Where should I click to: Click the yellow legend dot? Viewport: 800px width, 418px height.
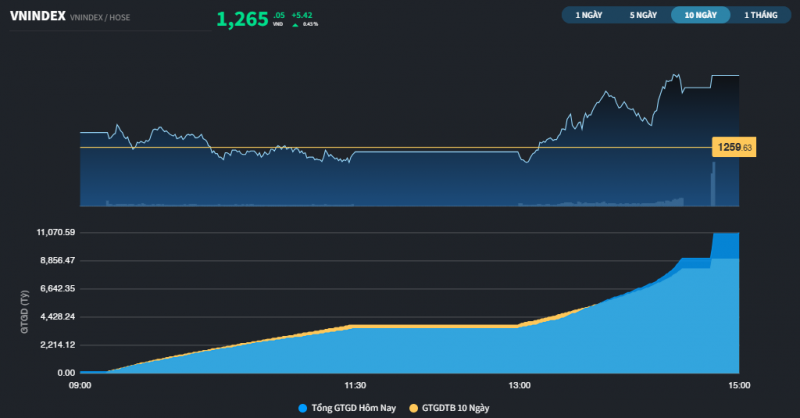click(x=413, y=407)
